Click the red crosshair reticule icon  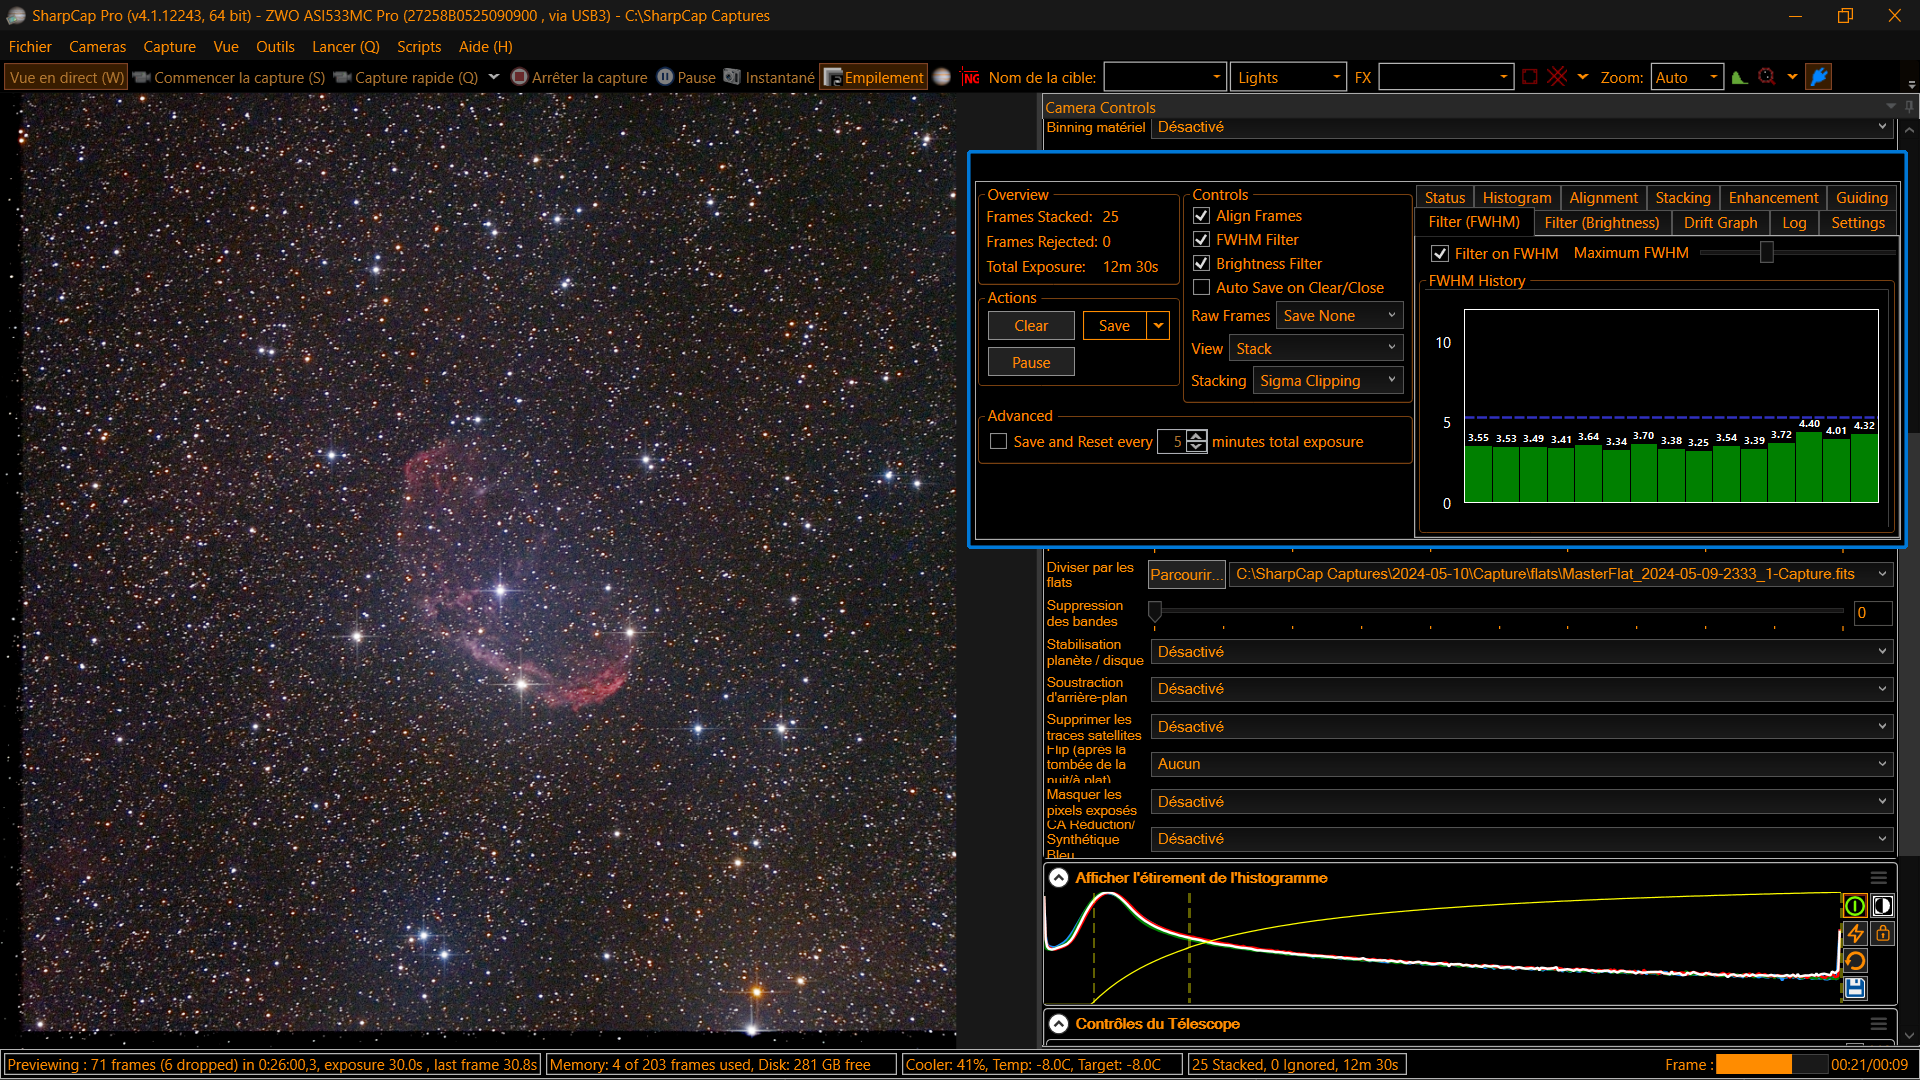point(1557,77)
